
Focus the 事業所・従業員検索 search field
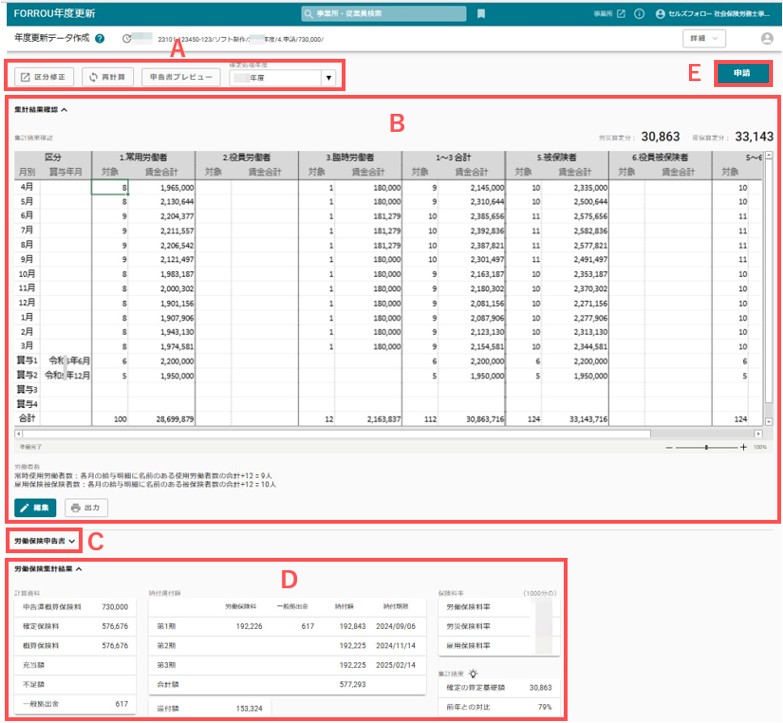(x=384, y=13)
